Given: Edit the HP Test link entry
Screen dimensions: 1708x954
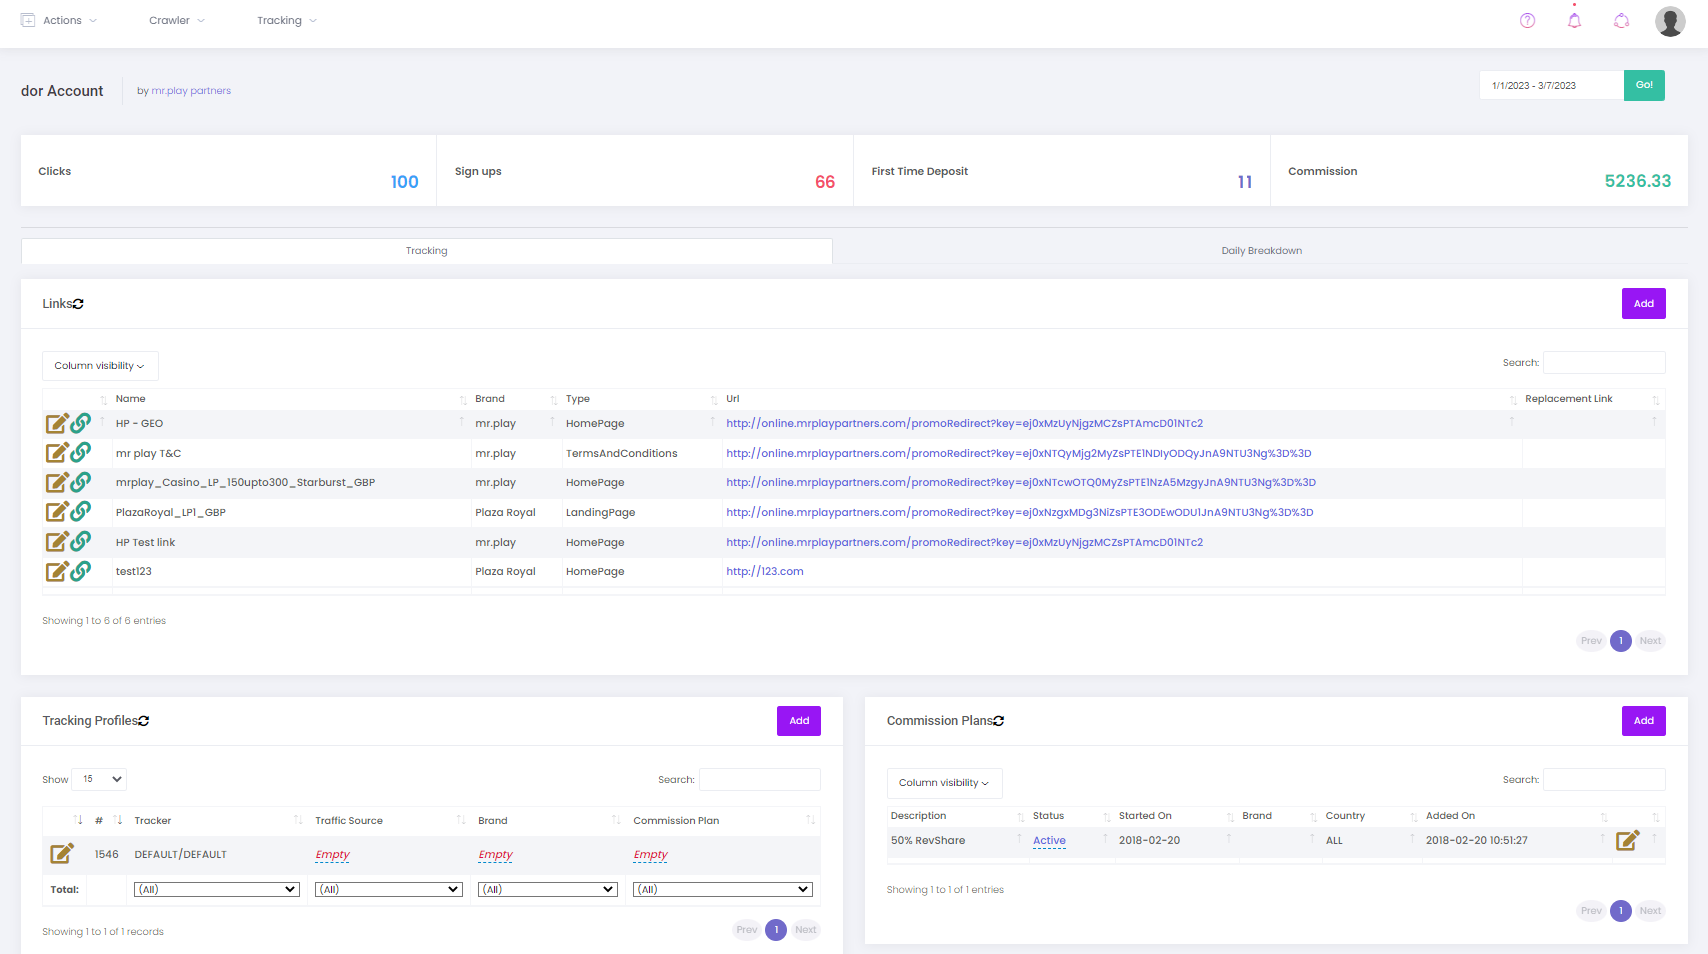Looking at the screenshot, I should 57,542.
